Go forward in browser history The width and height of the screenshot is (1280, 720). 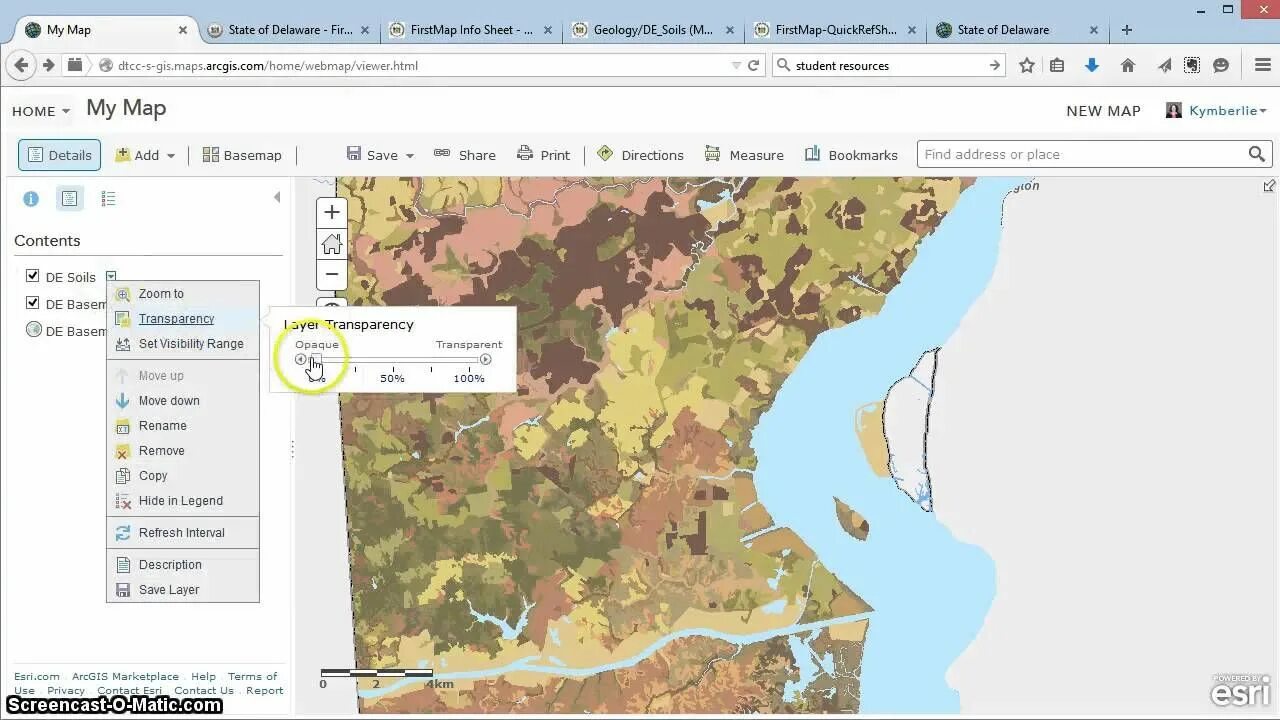click(48, 65)
